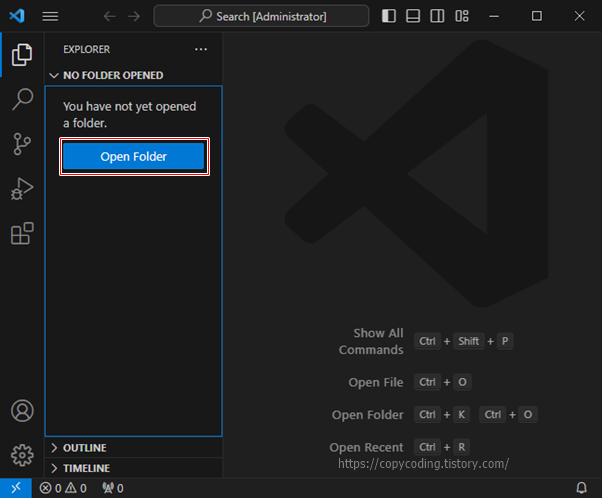Toggle the bottom panel
Screen dimensions: 602x498
pyautogui.click(x=413, y=16)
